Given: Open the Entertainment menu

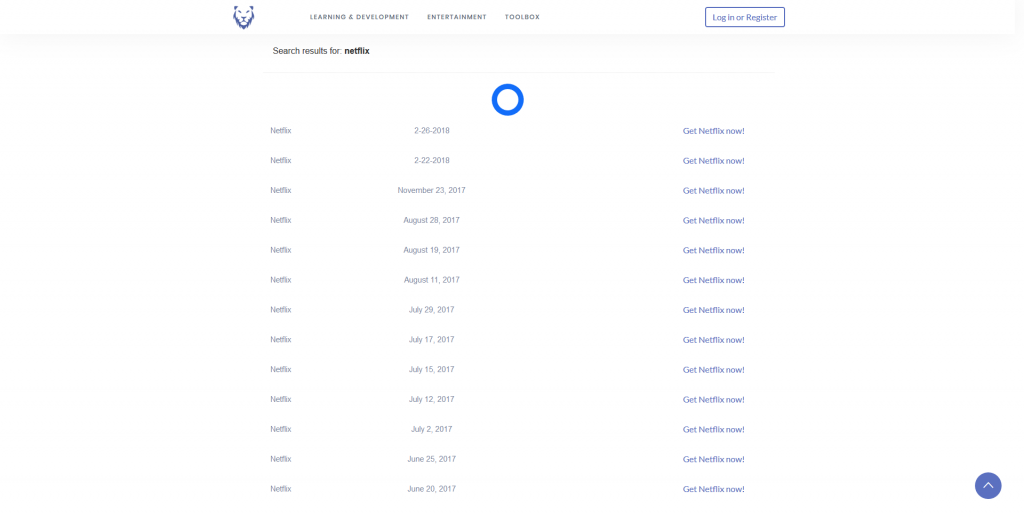Looking at the screenshot, I should point(456,17).
